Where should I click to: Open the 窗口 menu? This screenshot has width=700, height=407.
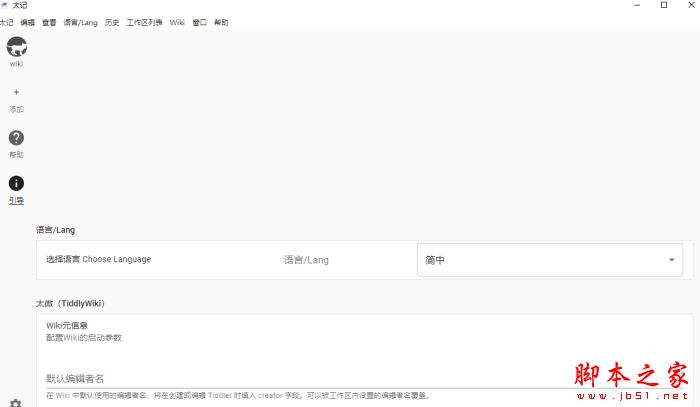click(x=199, y=22)
